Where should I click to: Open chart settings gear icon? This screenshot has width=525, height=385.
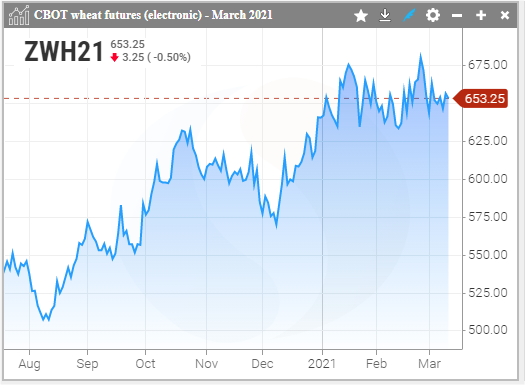click(433, 15)
